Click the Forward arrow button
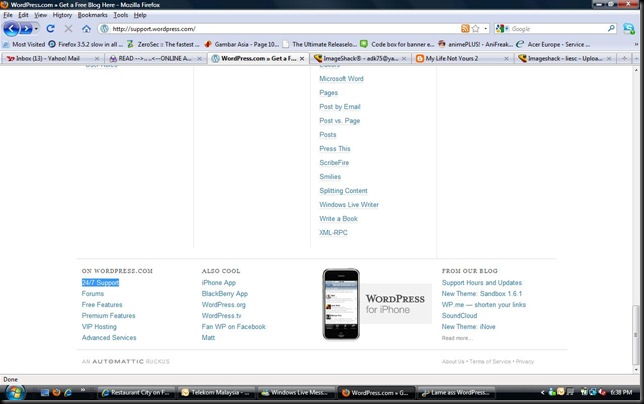Viewport: 644px width, 404px height. point(25,29)
